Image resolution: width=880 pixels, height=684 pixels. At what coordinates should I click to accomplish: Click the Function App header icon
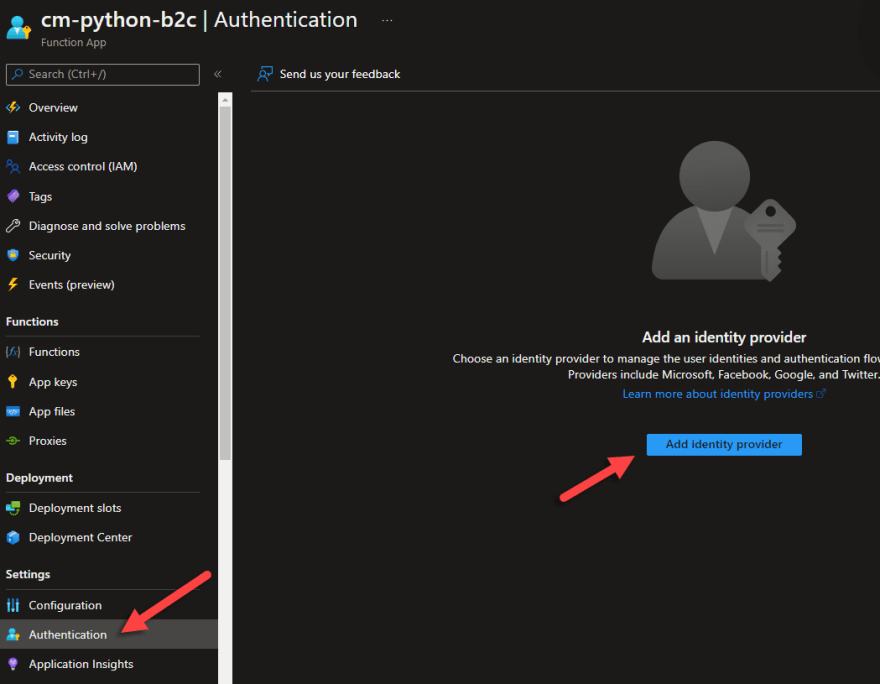click(19, 27)
